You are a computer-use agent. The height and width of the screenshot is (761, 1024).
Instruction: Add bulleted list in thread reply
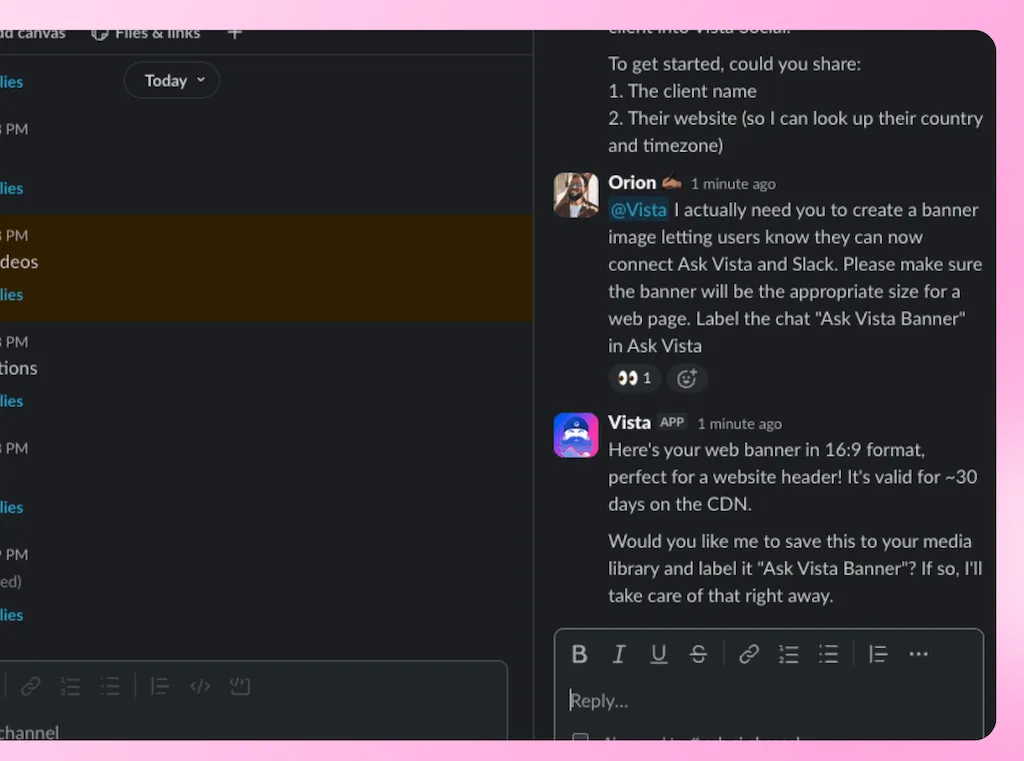point(828,654)
